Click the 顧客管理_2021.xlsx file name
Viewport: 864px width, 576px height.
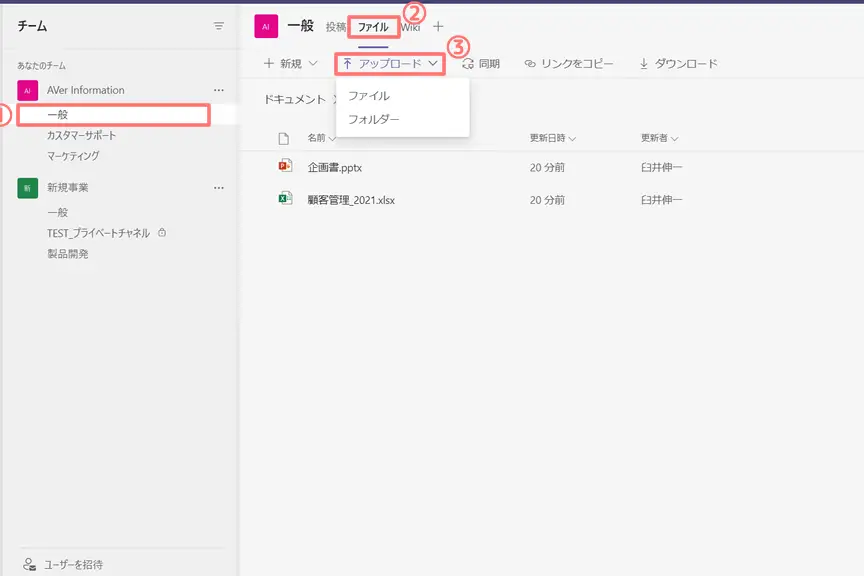[351, 200]
